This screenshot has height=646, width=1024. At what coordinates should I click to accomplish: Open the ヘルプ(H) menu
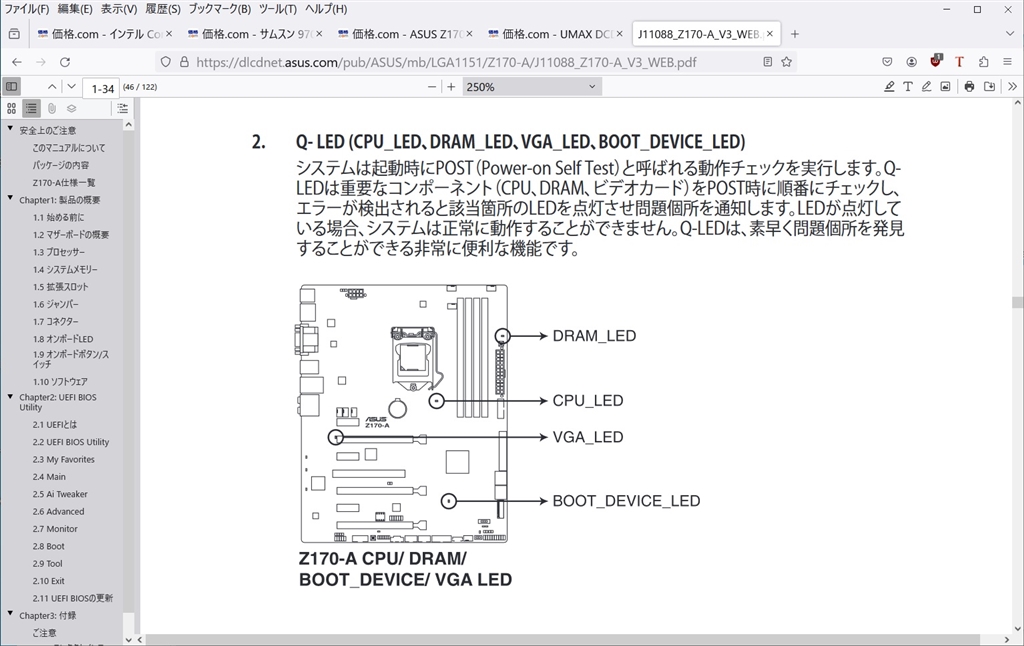coord(327,9)
